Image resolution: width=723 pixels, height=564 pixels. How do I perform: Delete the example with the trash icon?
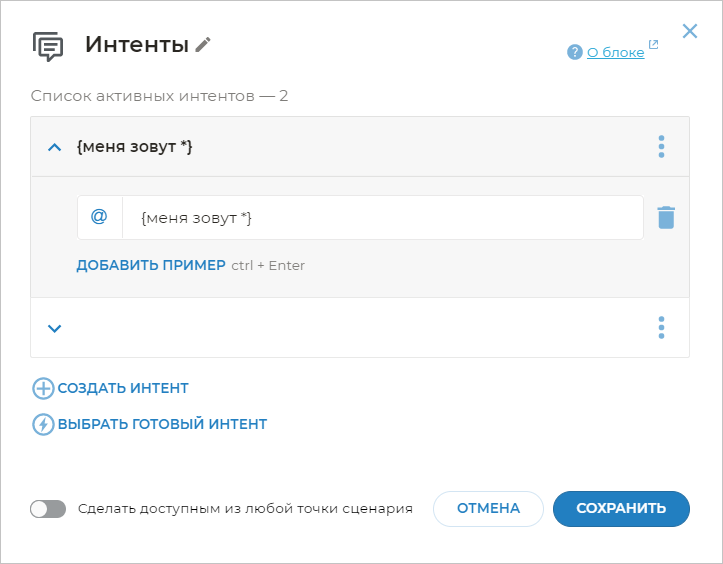coord(666,217)
